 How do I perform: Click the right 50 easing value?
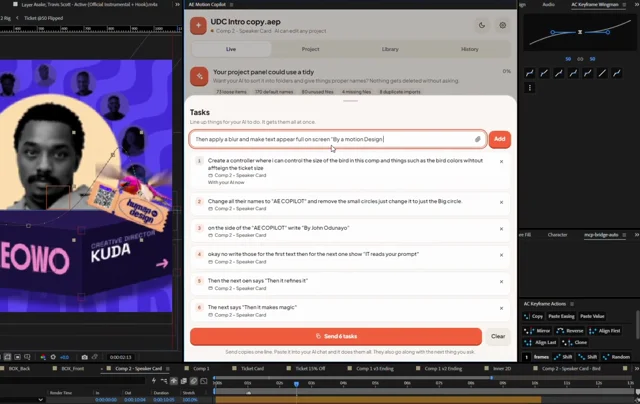pos(592,59)
